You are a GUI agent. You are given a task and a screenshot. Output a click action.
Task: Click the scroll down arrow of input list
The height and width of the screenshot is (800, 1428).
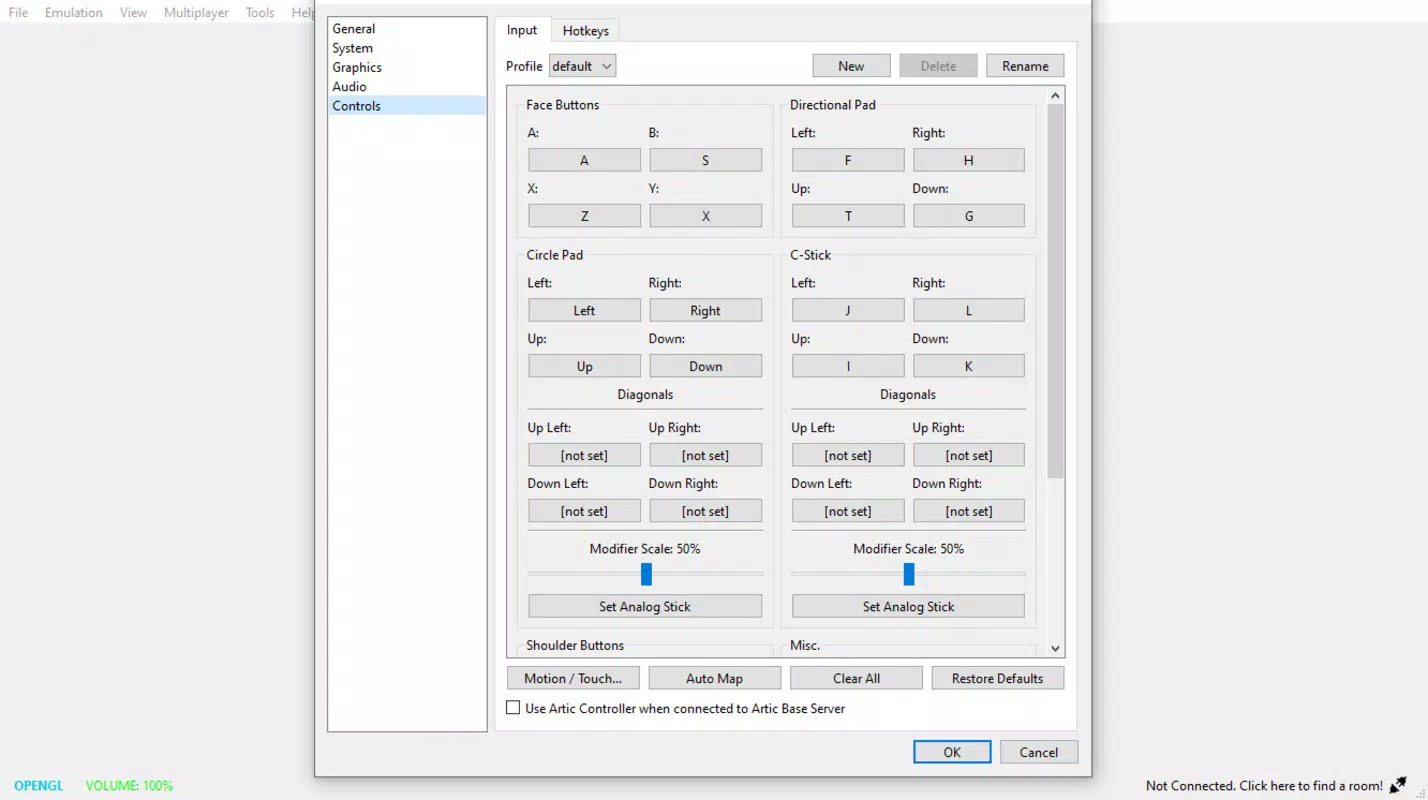click(1055, 648)
